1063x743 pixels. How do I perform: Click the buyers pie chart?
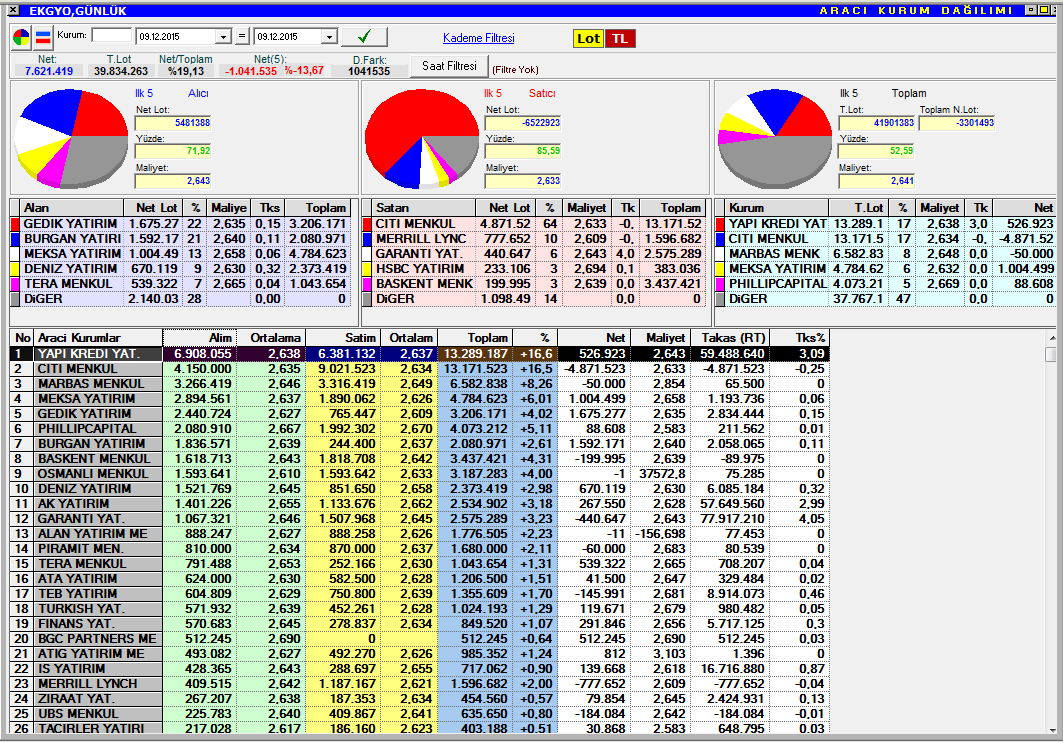click(x=70, y=136)
